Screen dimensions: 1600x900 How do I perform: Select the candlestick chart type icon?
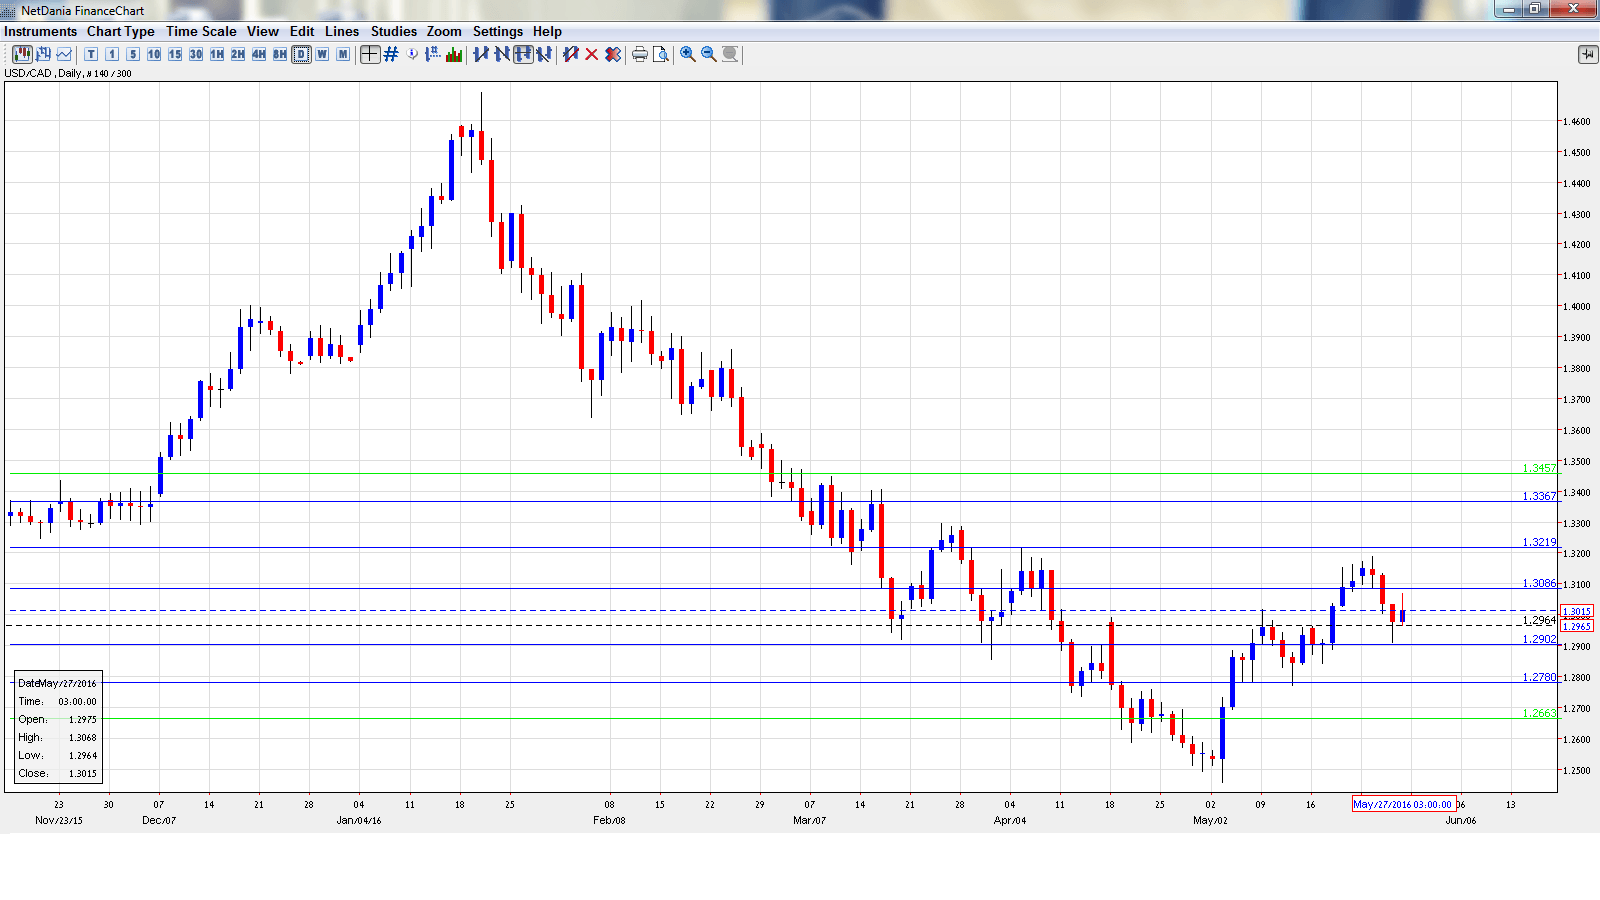22,54
